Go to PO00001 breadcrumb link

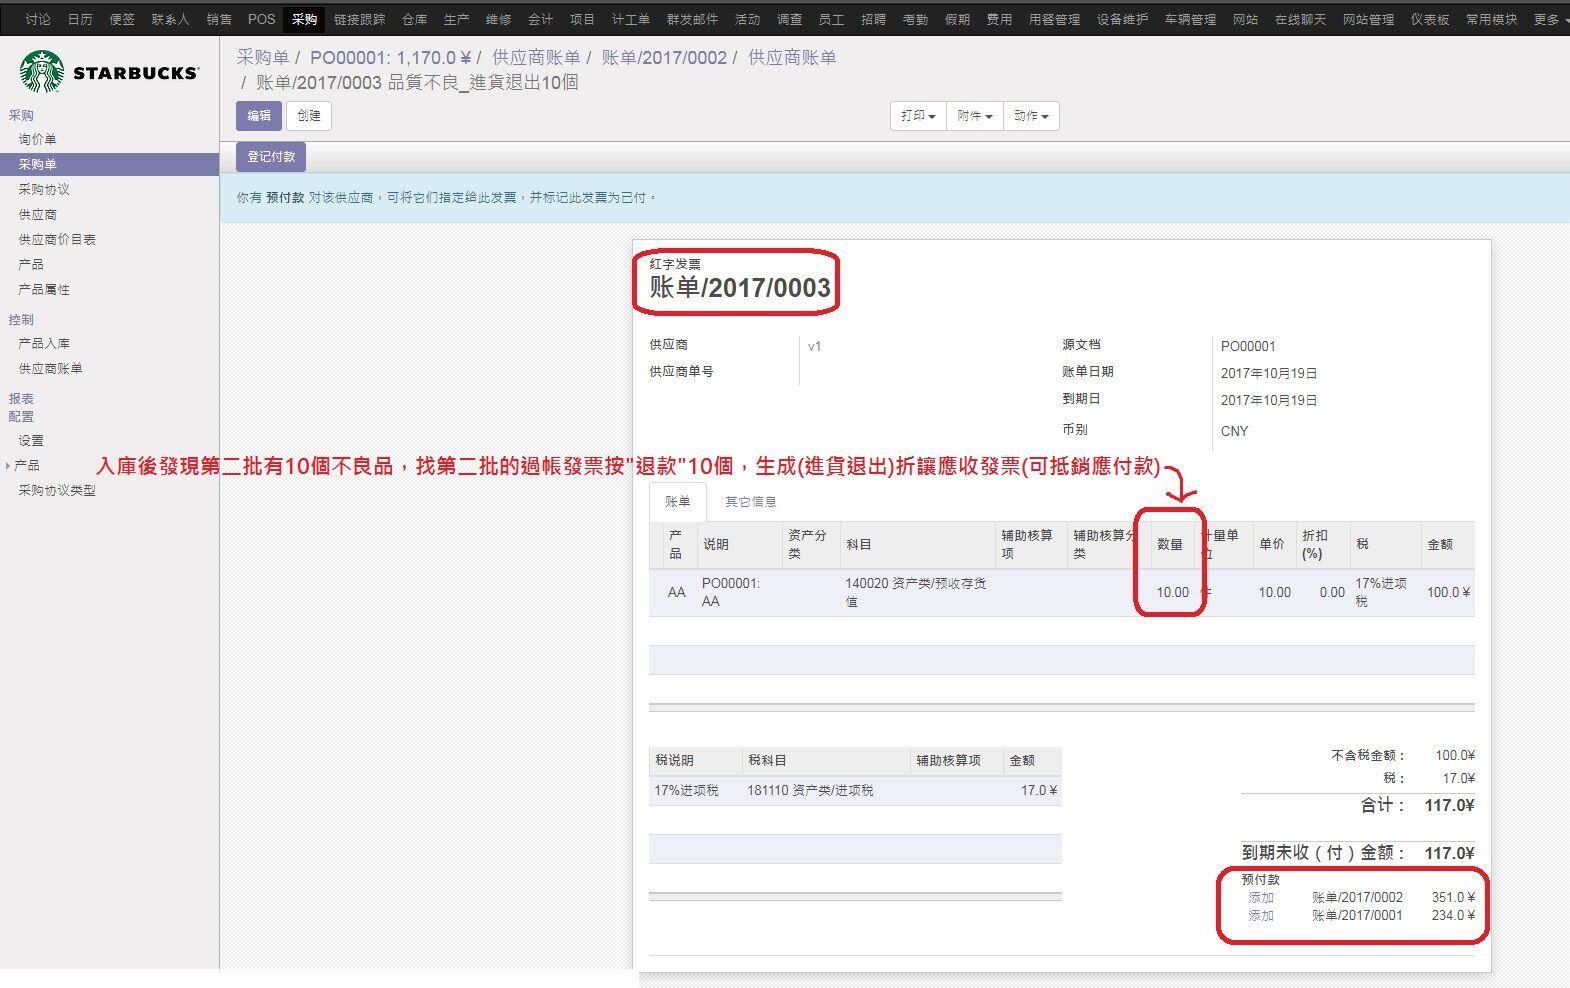pos(390,58)
